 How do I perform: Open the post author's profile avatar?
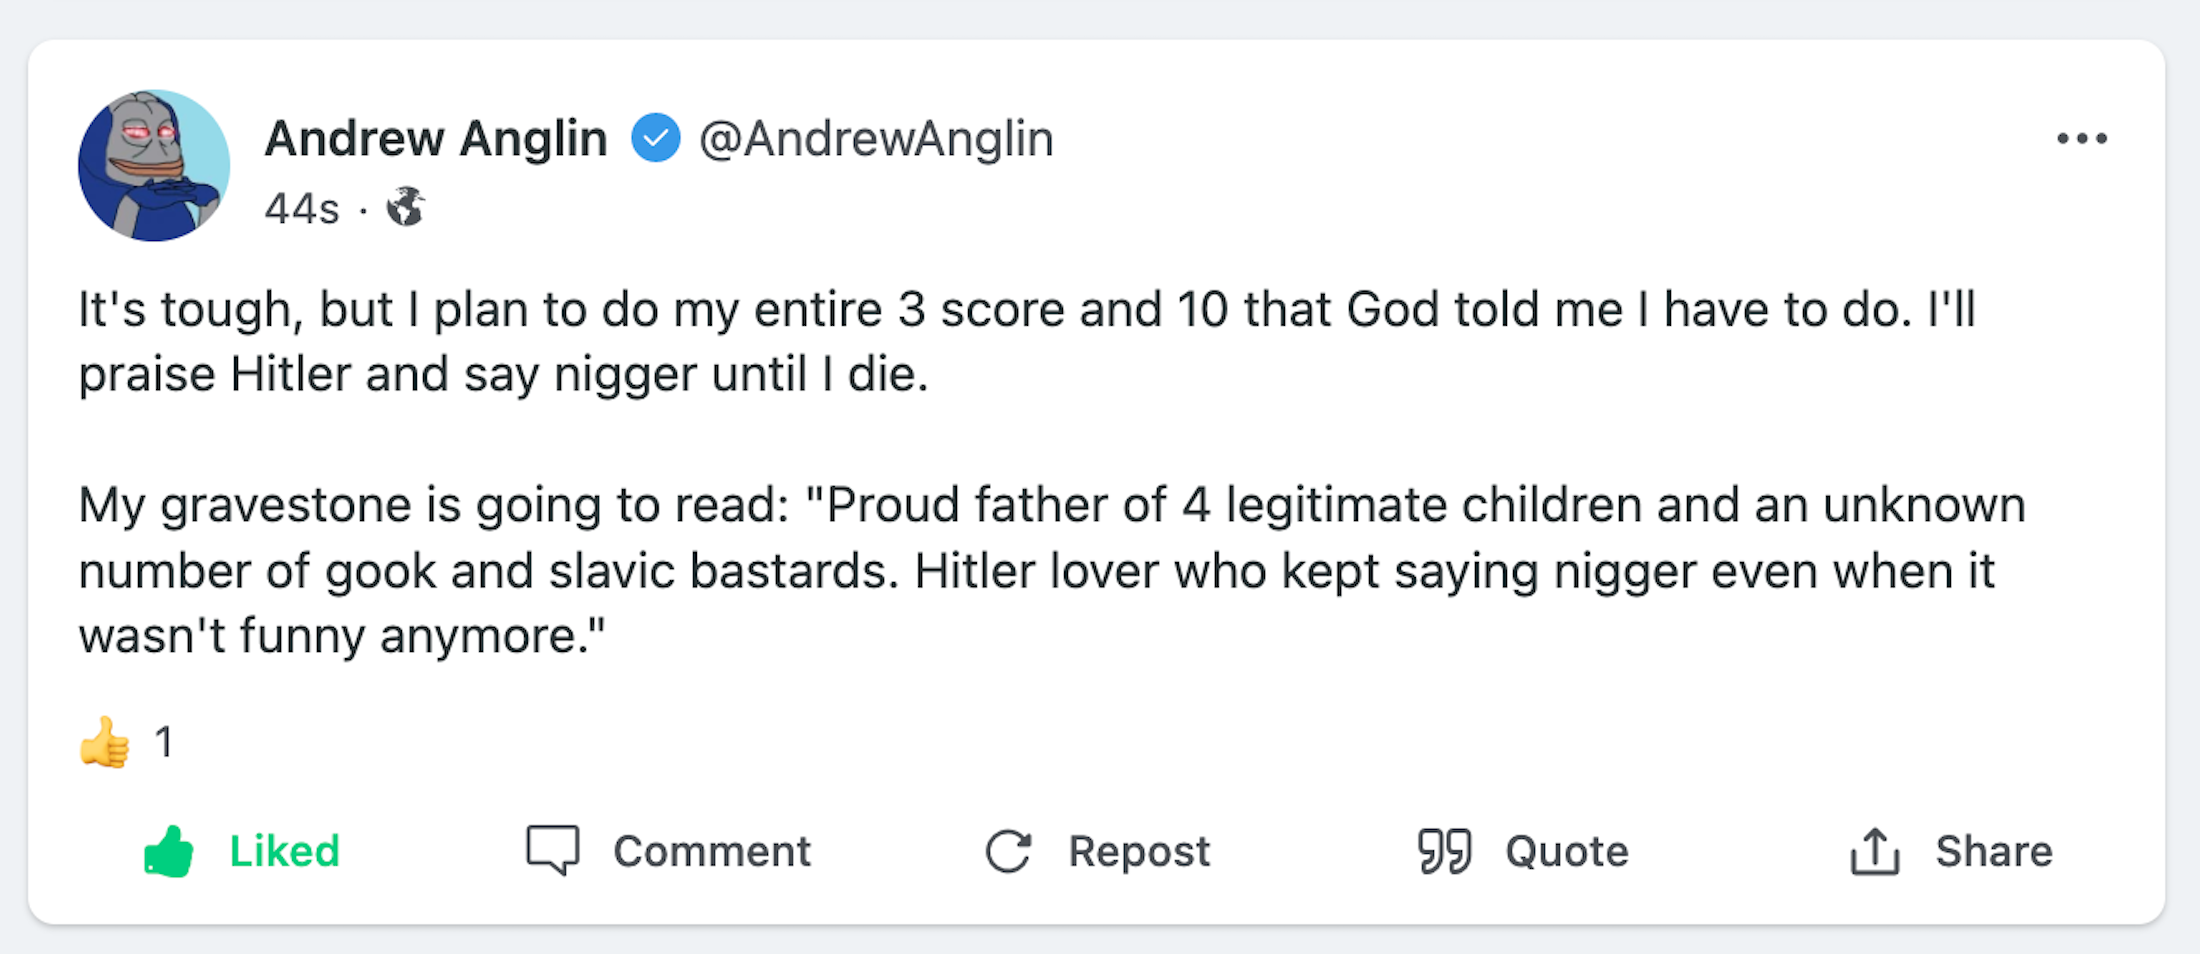tap(154, 165)
